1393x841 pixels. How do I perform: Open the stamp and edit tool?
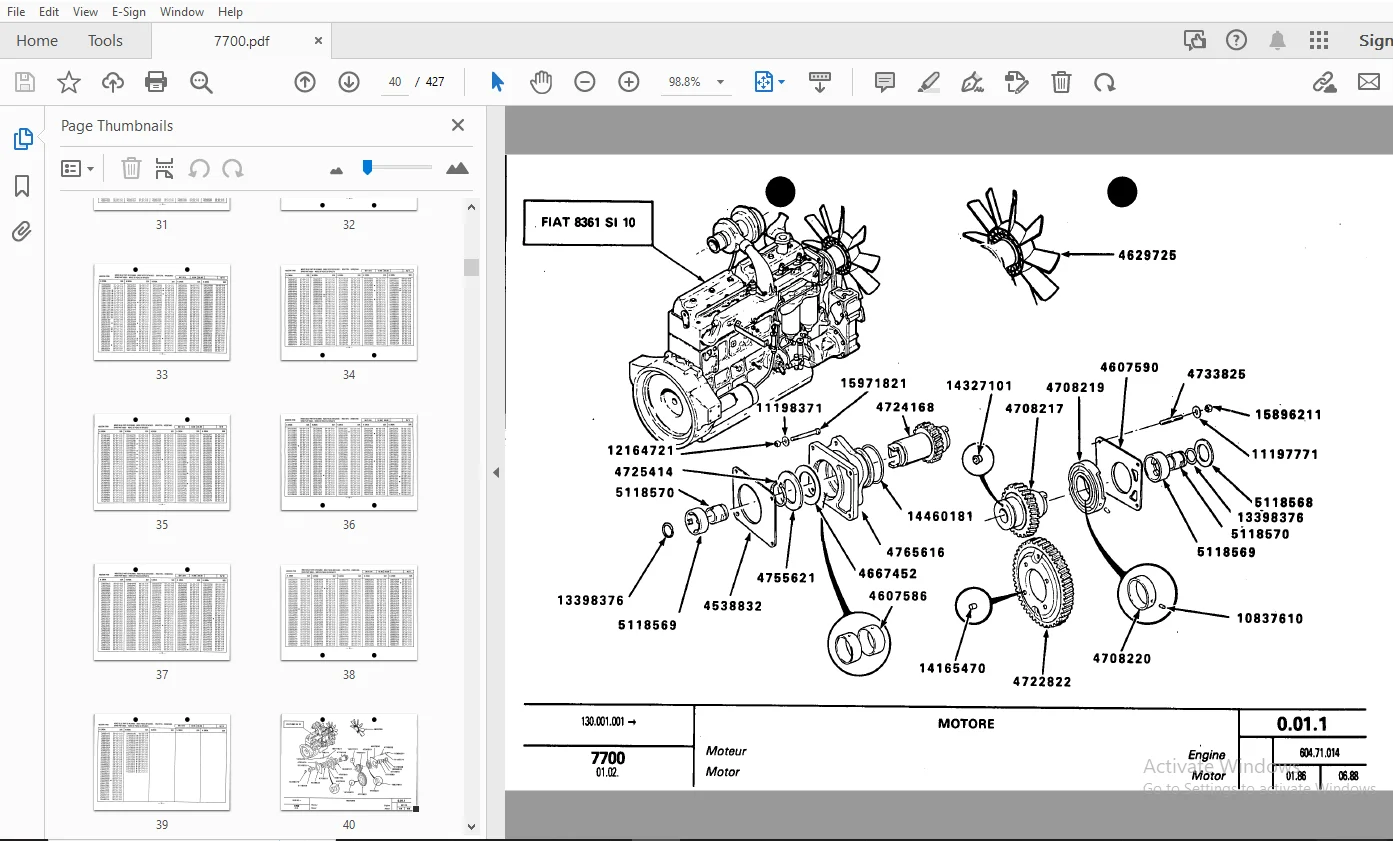point(1016,82)
